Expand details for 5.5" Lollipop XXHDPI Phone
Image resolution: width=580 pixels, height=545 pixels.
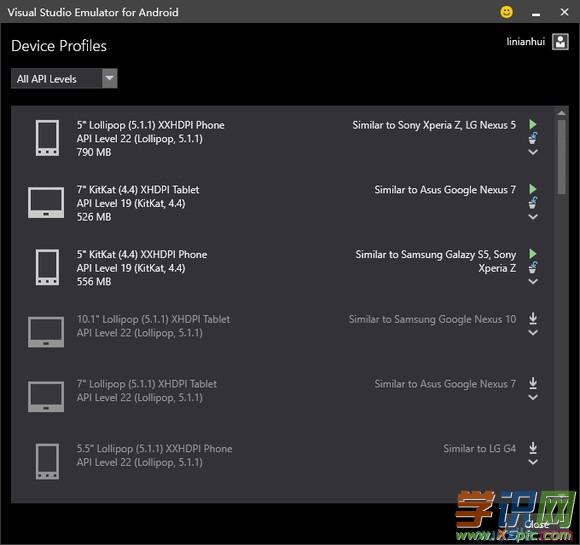tap(533, 462)
